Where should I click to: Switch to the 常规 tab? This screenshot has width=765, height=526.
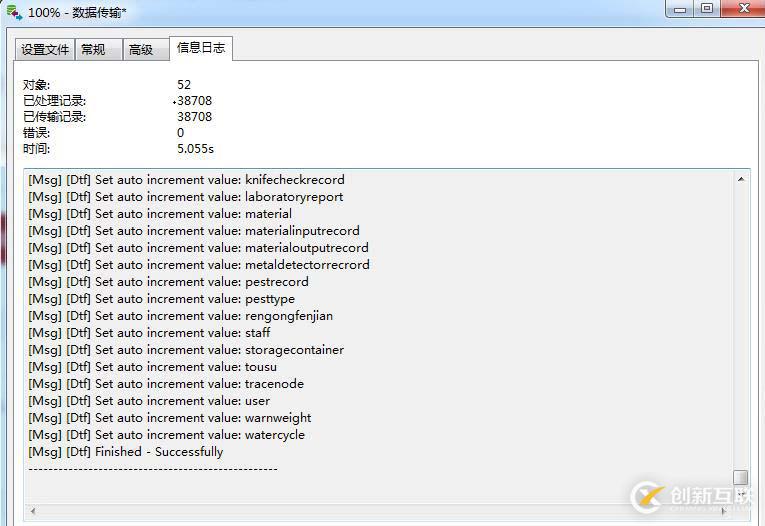93,49
